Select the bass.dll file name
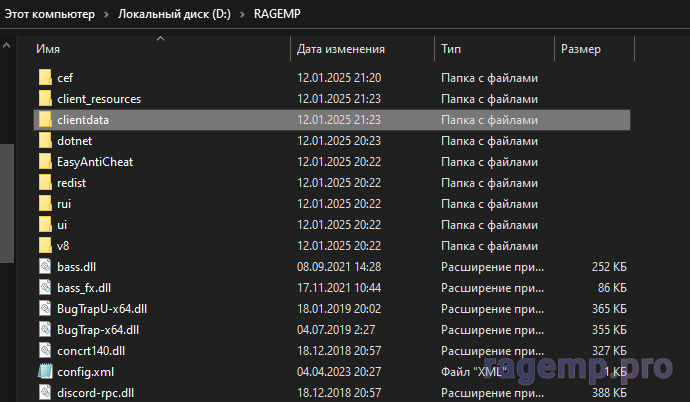This screenshot has width=690, height=402. pos(77,267)
